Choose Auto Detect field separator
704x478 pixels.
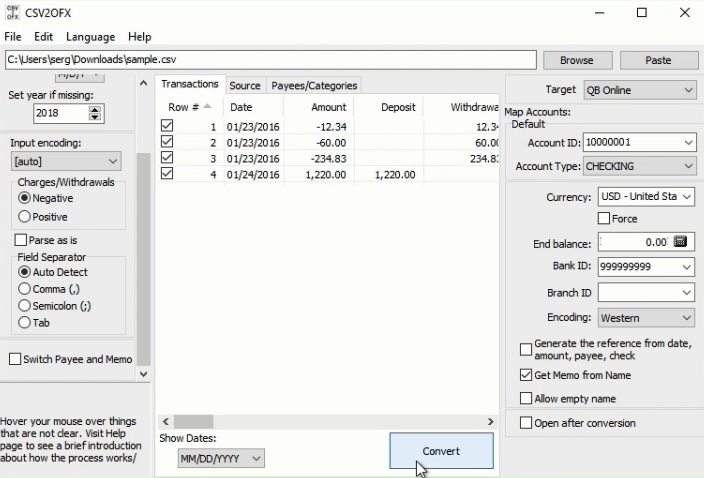point(24,272)
